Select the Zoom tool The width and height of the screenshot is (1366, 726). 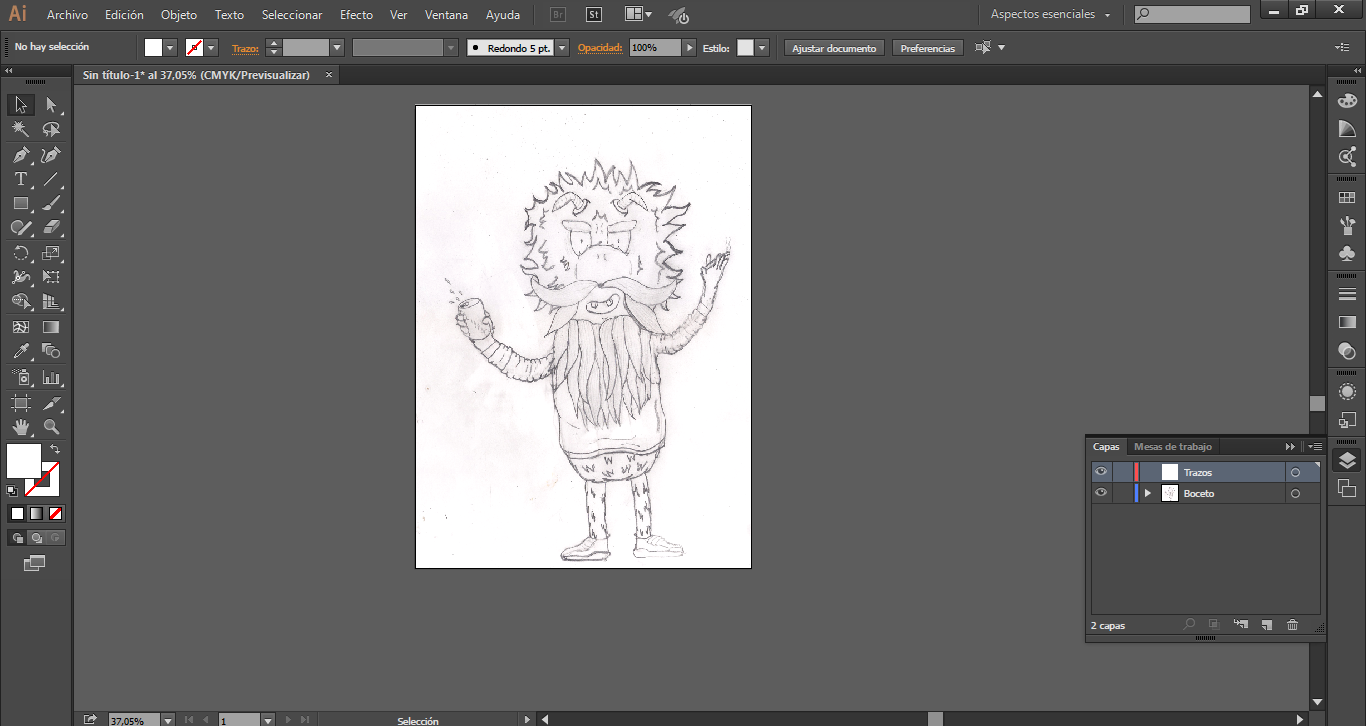click(51, 427)
